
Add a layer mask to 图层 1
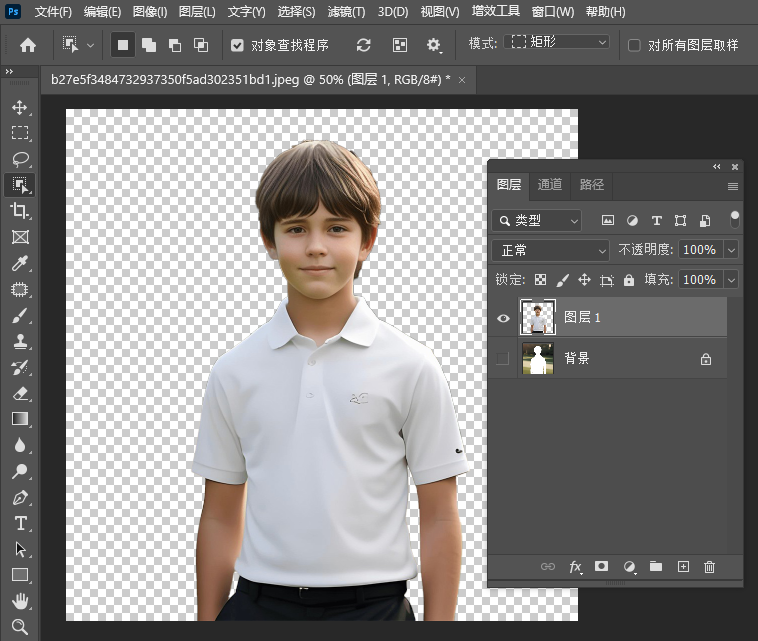coord(602,567)
